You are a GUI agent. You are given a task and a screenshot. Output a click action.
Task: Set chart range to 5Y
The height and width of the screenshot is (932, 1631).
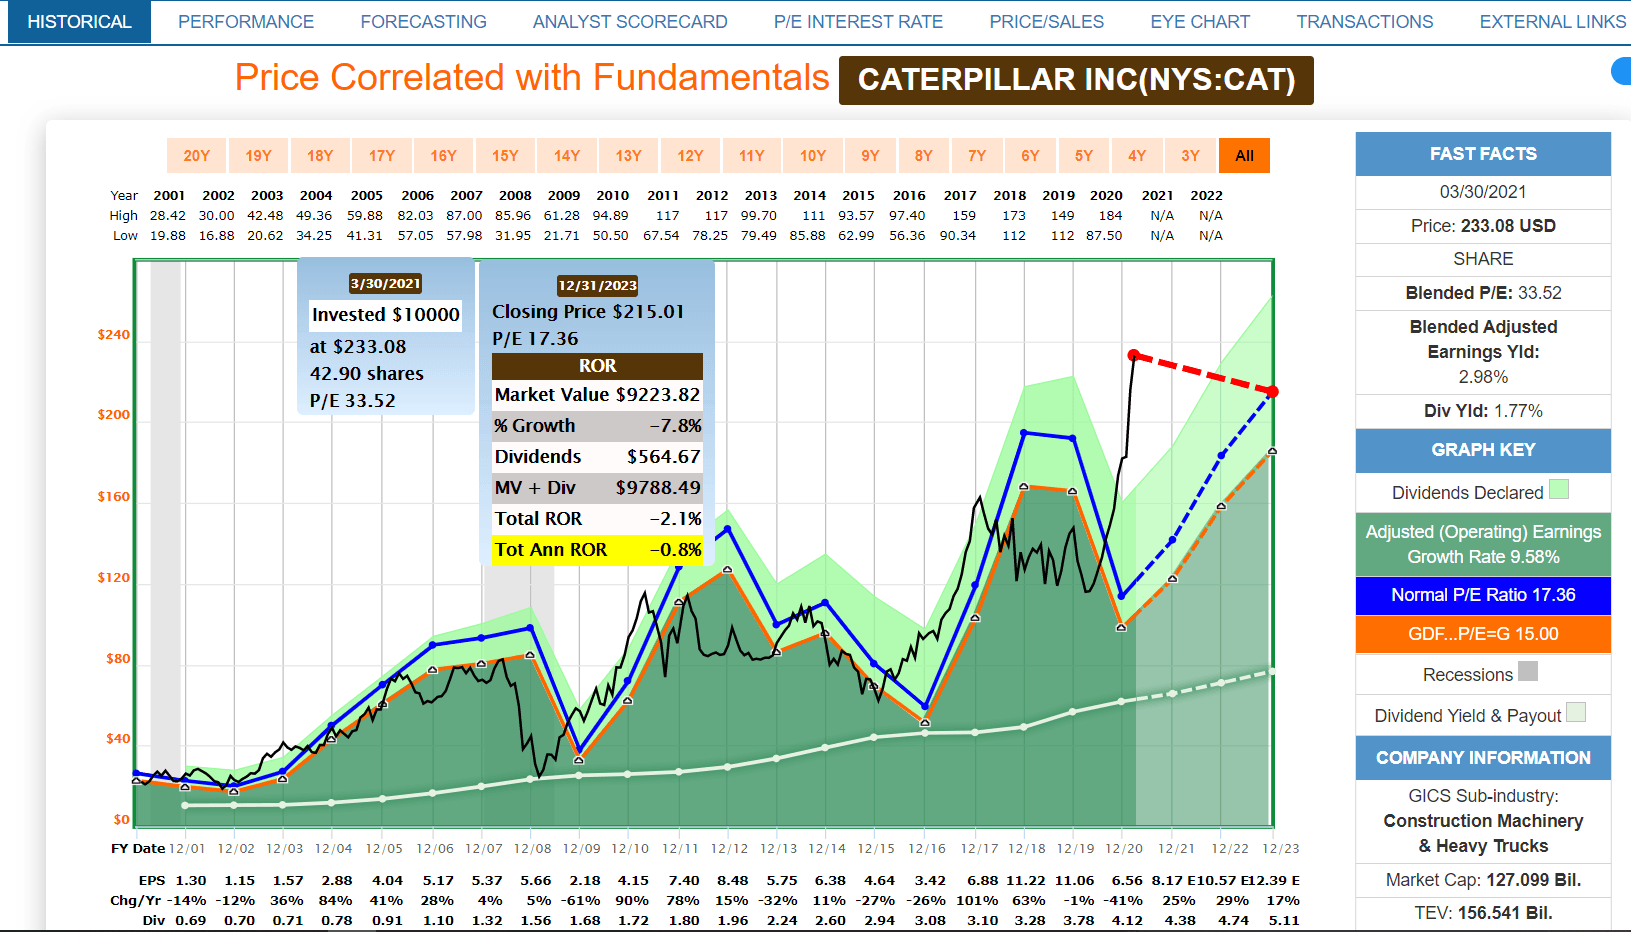pyautogui.click(x=1084, y=156)
